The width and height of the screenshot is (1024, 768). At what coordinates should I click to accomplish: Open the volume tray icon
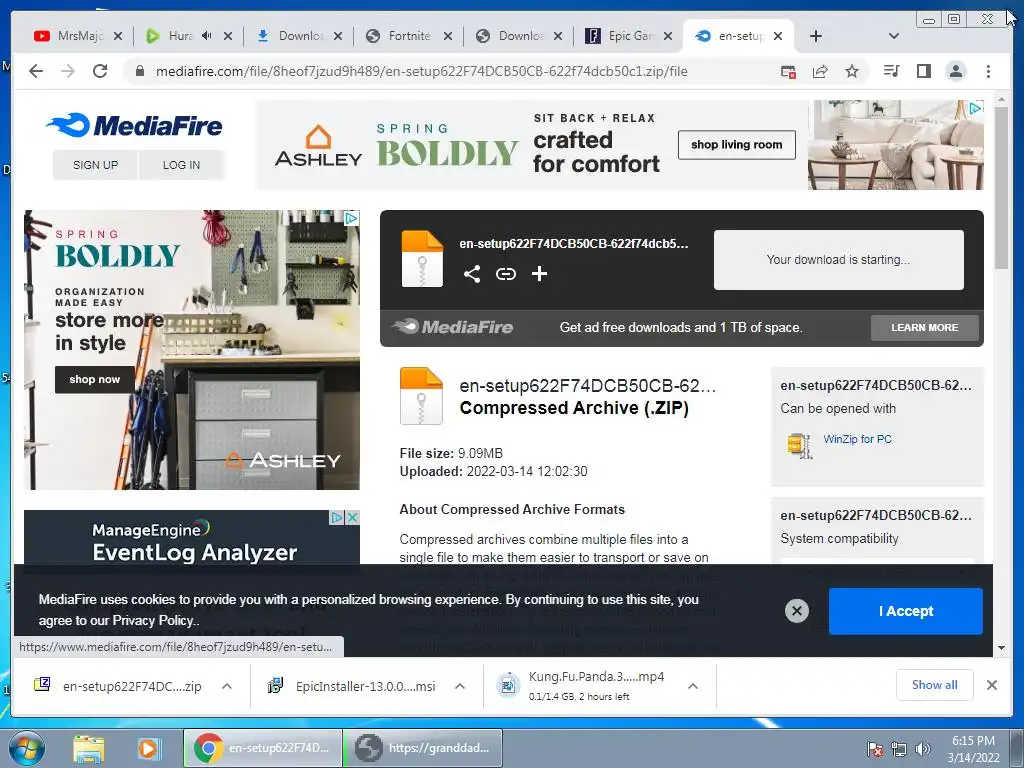coord(923,749)
